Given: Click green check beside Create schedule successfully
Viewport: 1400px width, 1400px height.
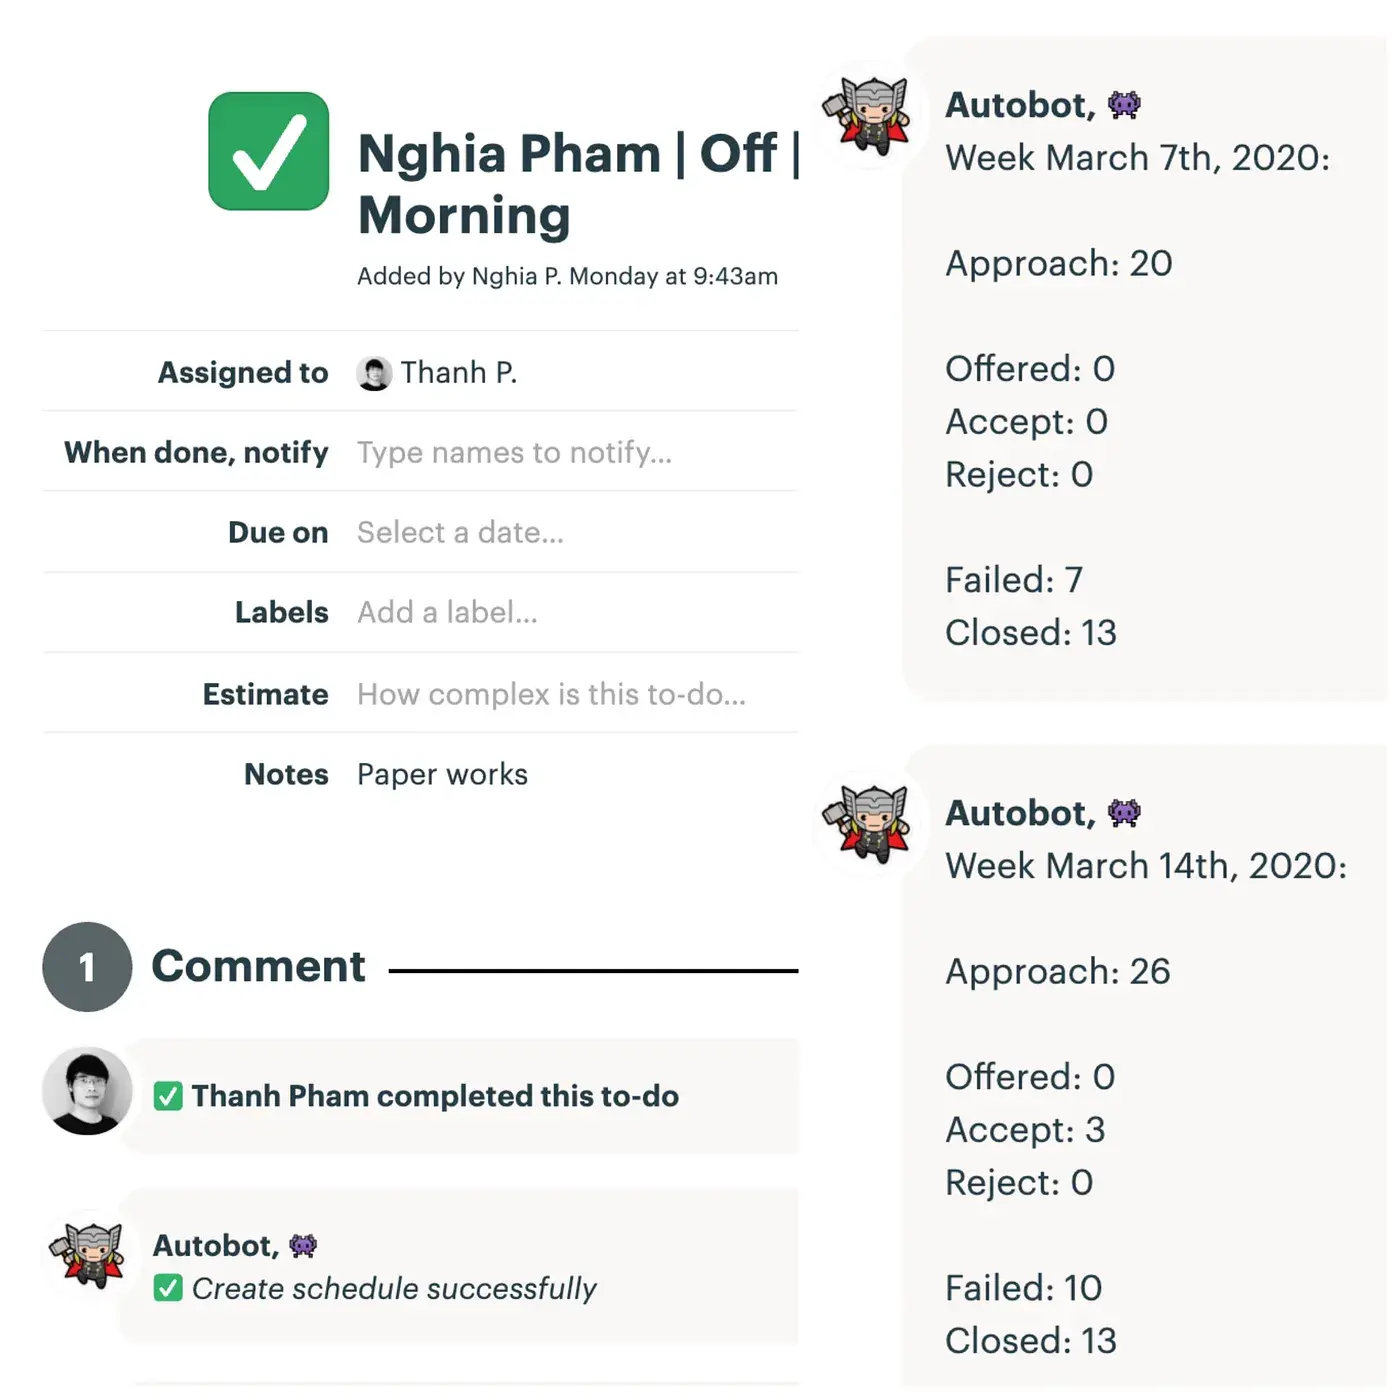Looking at the screenshot, I should (168, 1288).
